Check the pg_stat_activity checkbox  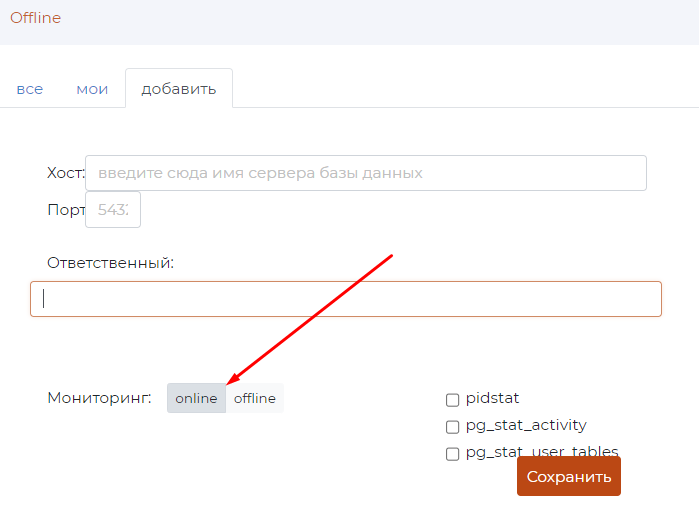coord(453,427)
